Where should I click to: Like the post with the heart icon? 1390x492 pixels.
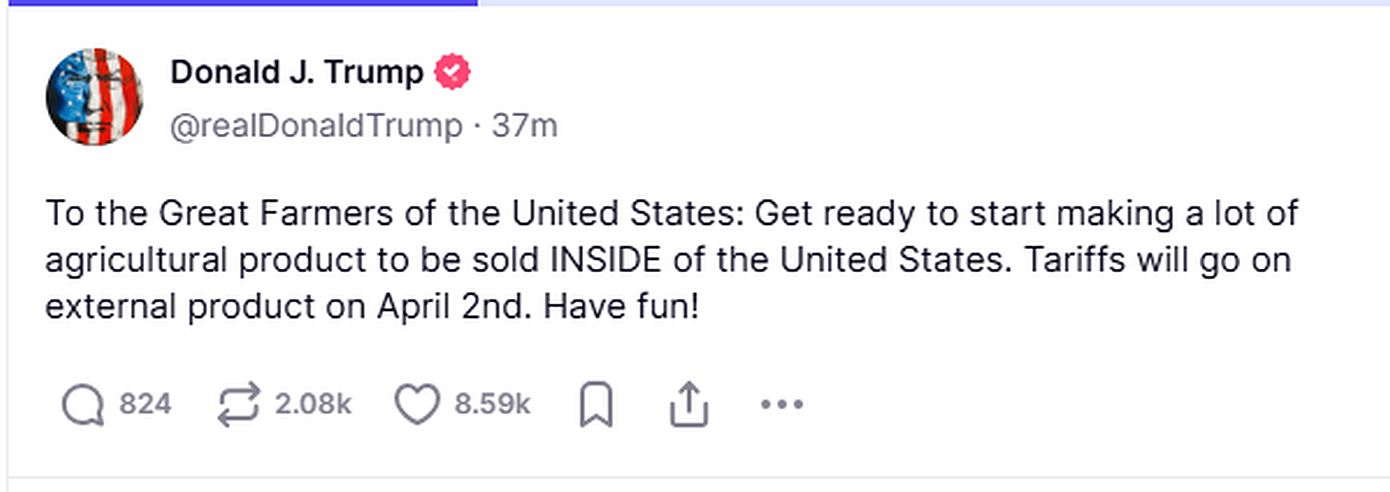[x=416, y=405]
